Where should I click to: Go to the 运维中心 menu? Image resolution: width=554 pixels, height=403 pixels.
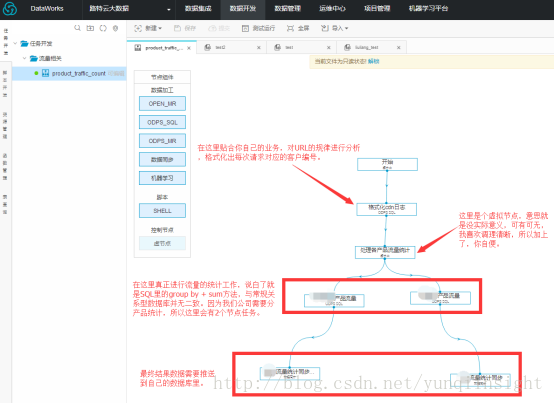[332, 8]
